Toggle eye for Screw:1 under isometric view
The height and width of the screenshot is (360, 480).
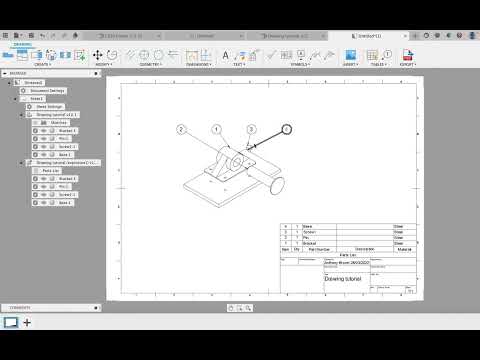tap(44, 195)
